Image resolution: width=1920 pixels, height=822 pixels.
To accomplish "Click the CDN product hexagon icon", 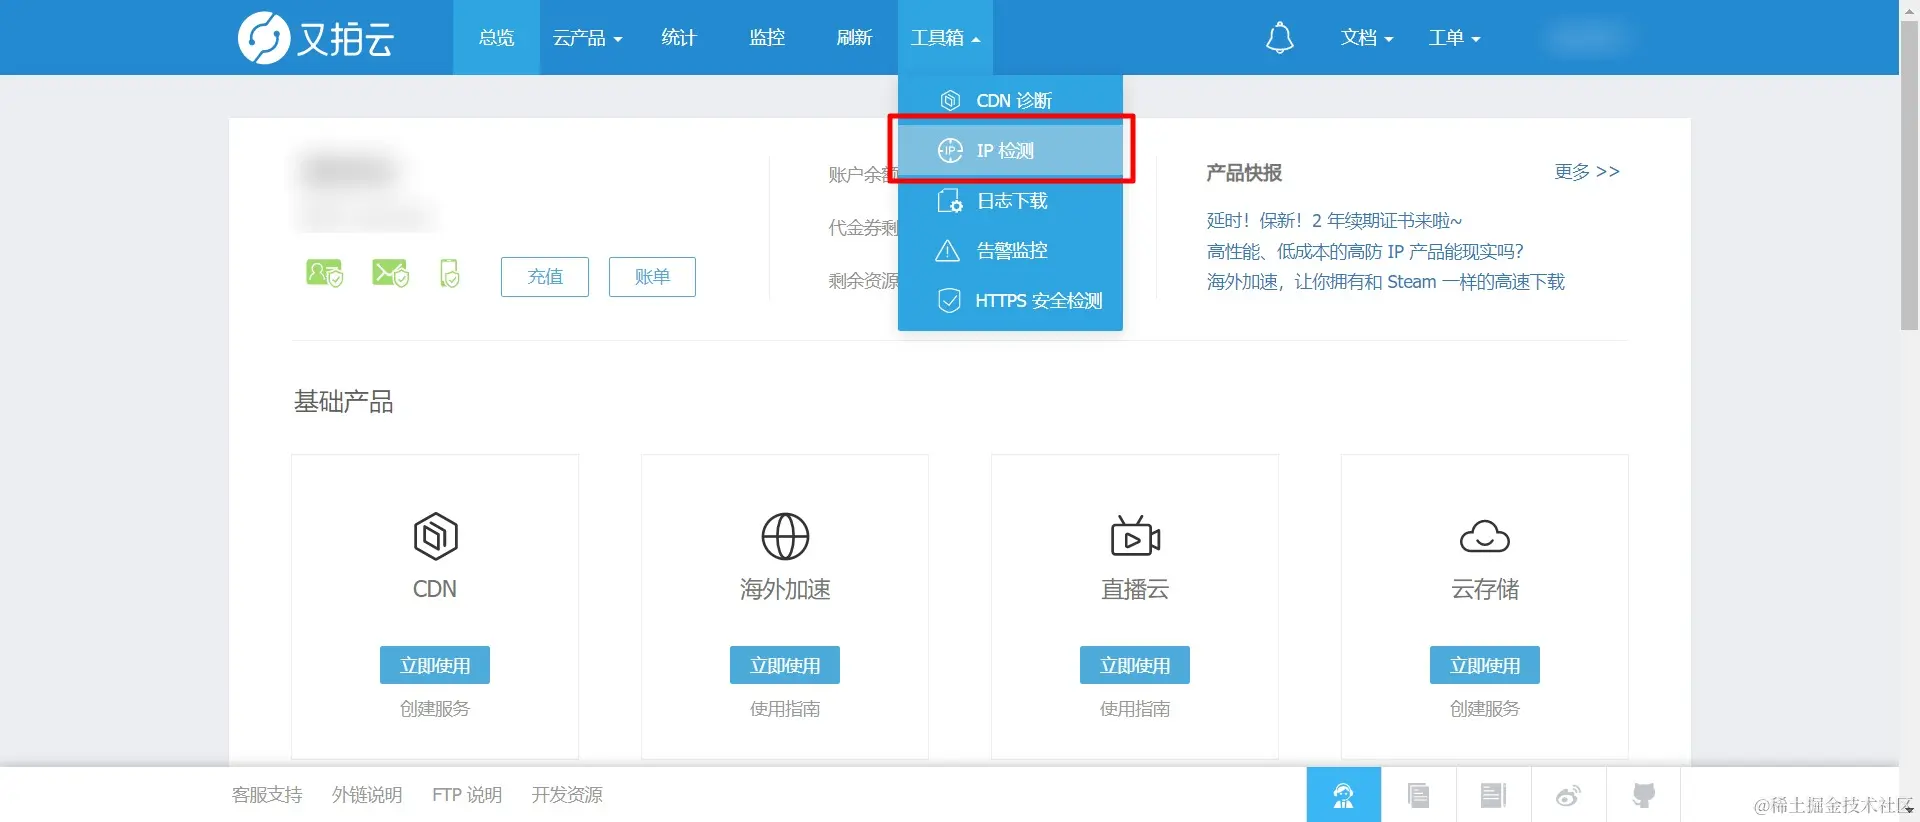I will click(435, 537).
